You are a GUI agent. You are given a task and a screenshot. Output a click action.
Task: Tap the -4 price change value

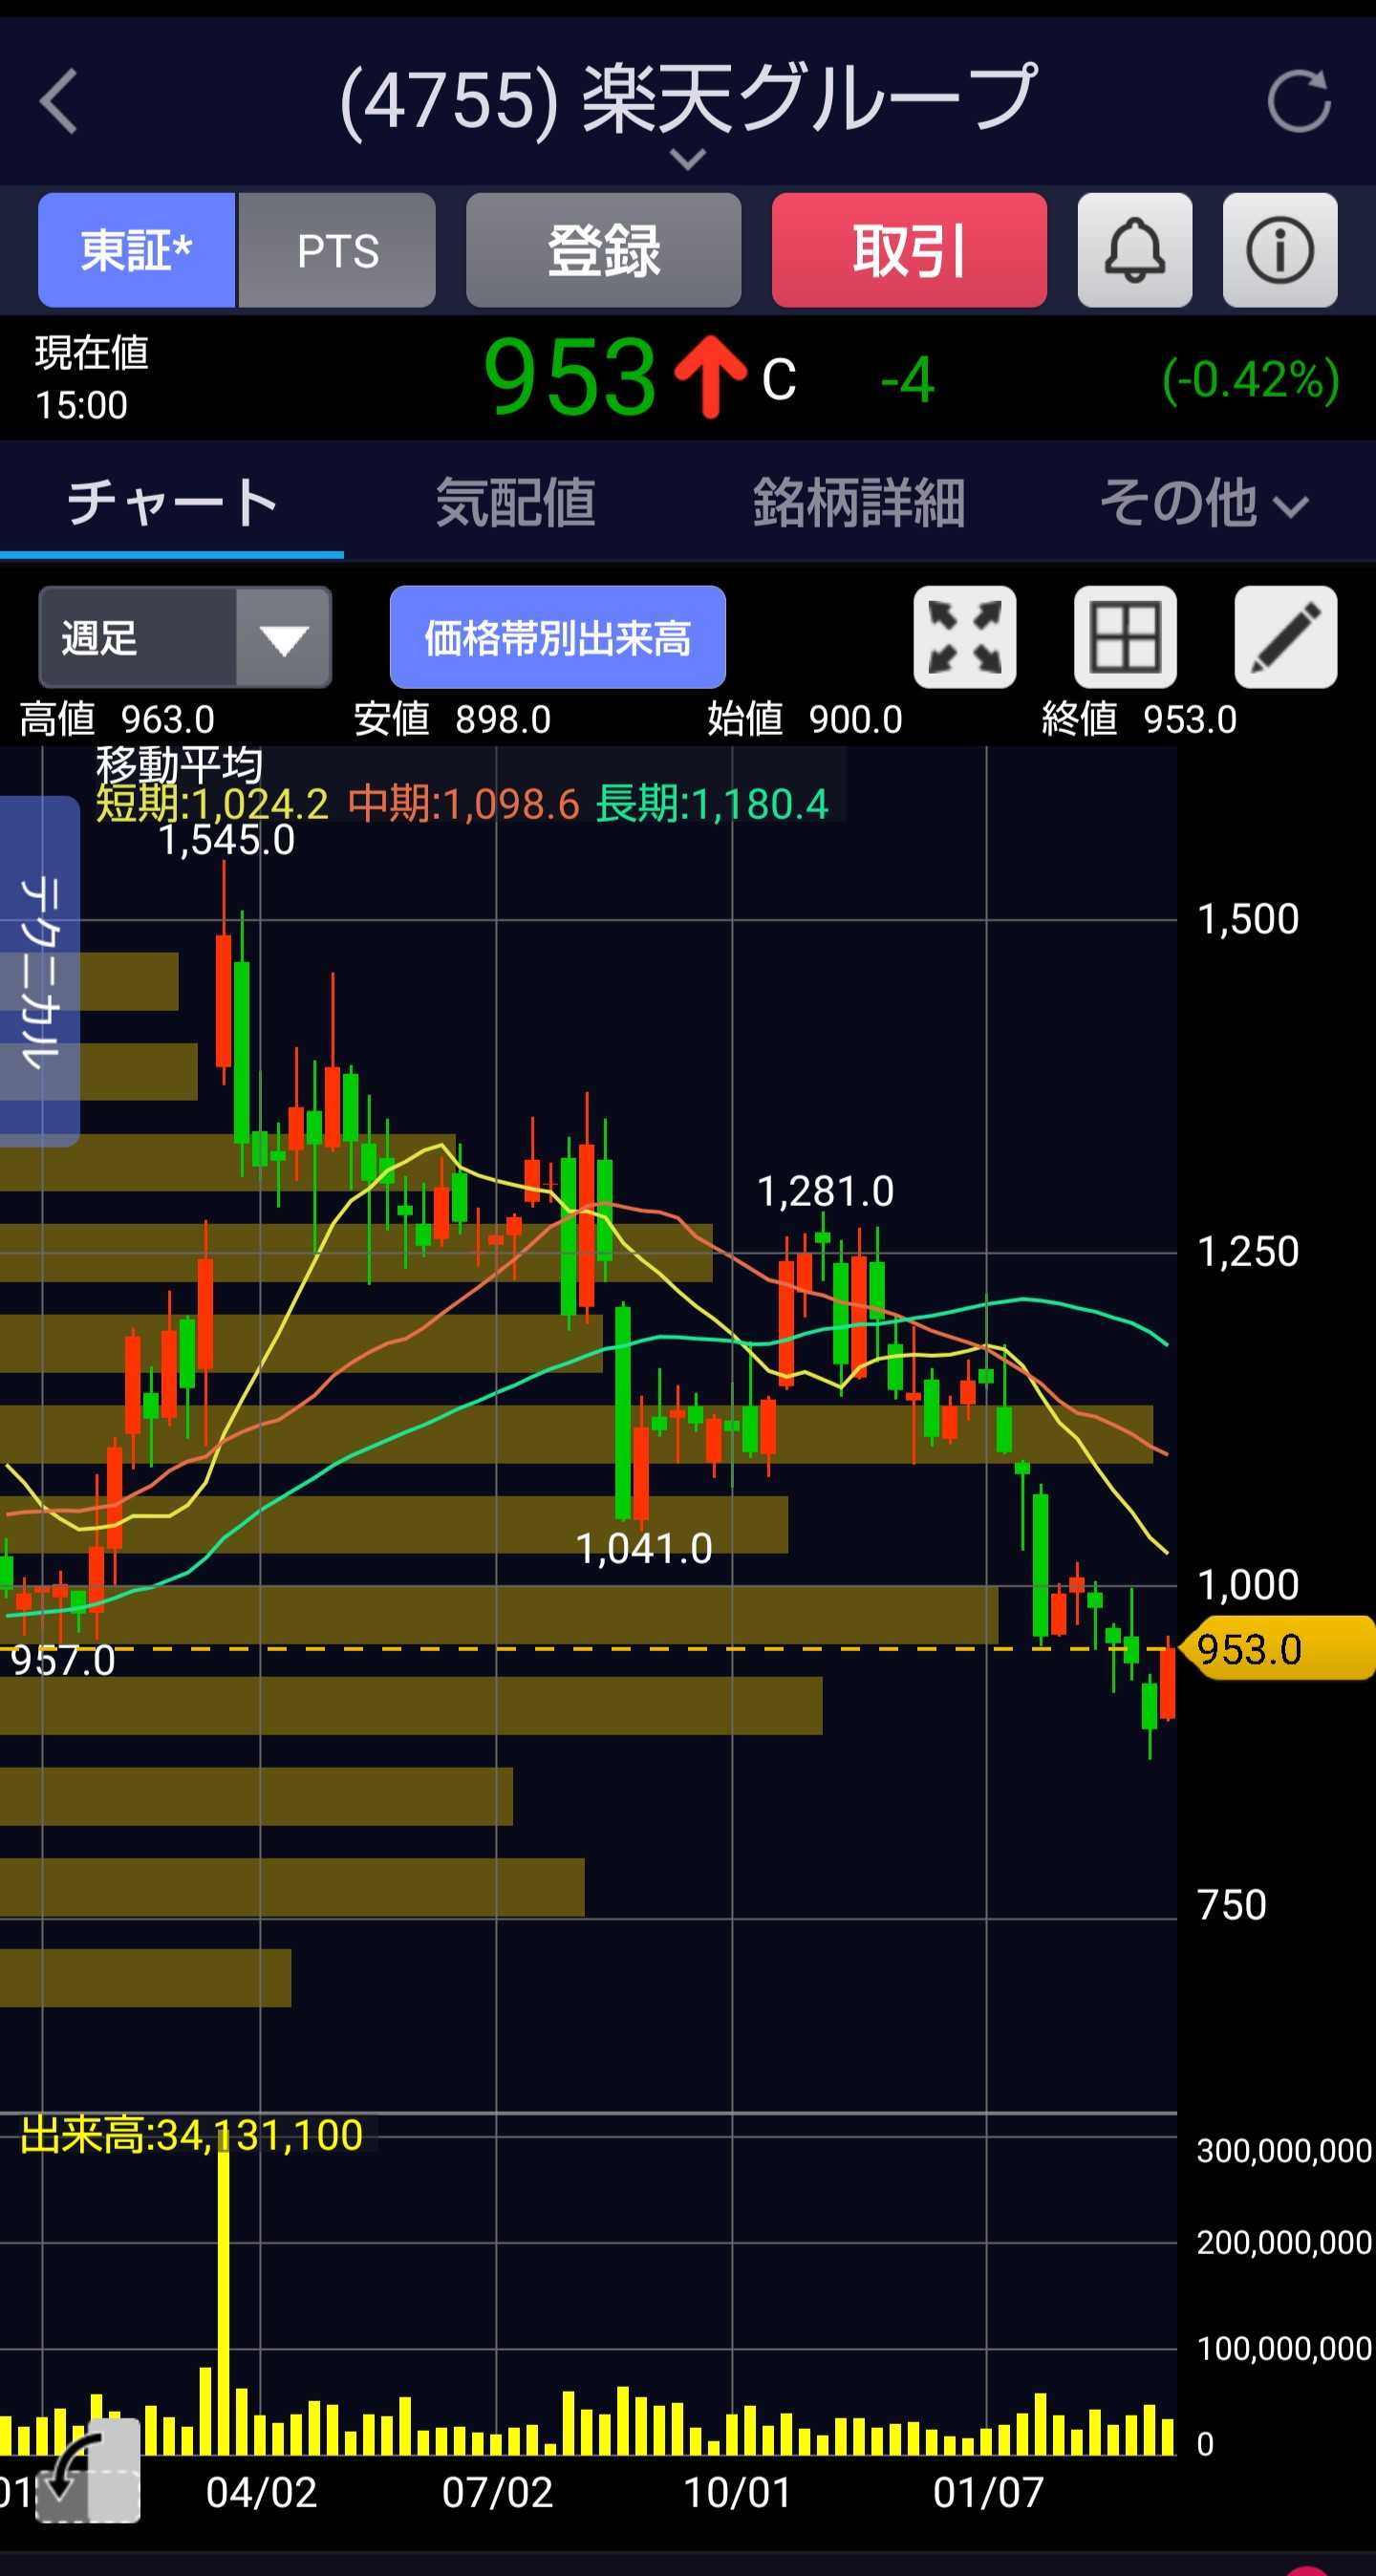point(907,380)
